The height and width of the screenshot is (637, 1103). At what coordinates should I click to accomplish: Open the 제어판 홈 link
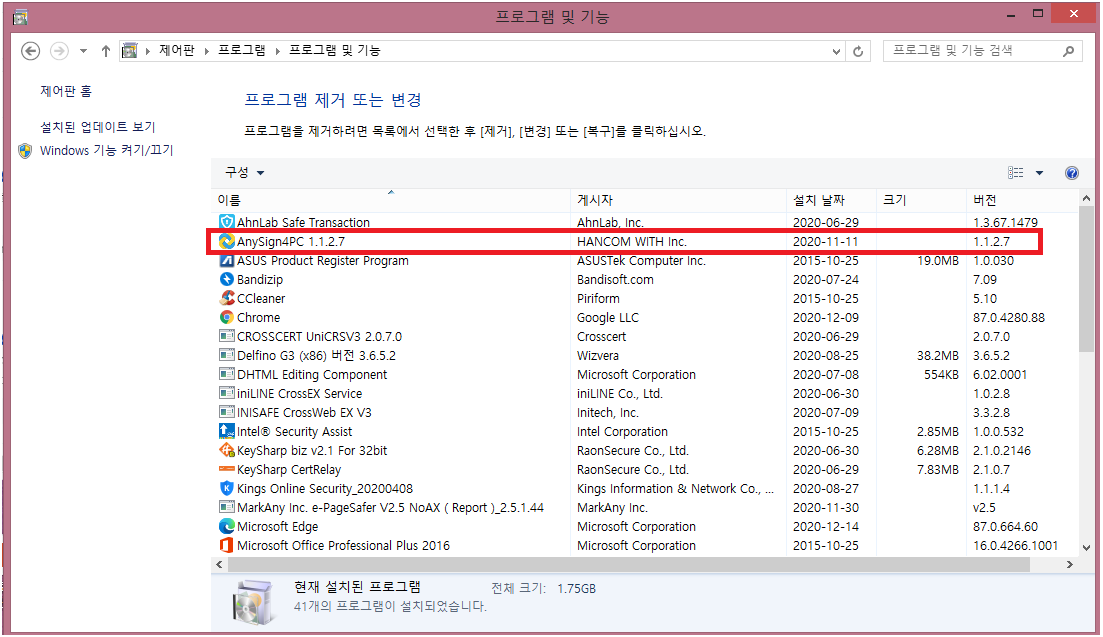(66, 91)
